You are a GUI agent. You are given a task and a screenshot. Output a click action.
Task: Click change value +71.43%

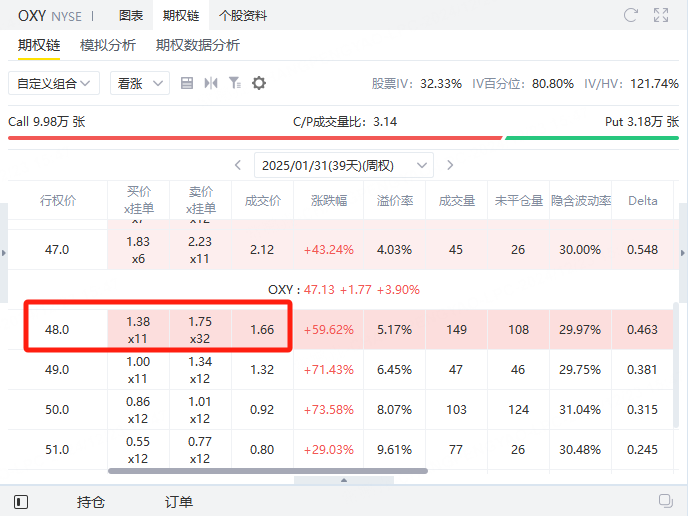(x=329, y=369)
